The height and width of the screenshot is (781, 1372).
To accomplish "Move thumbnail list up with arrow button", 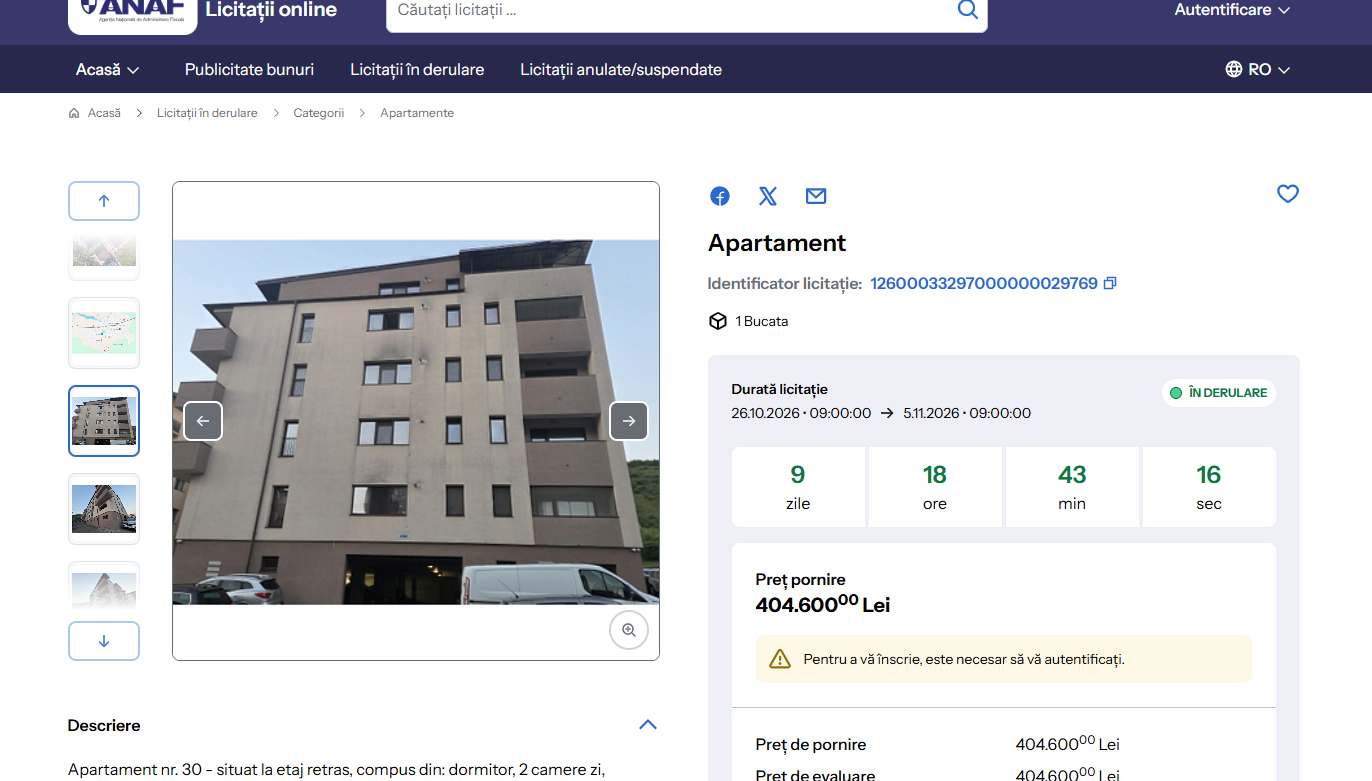I will [x=104, y=201].
